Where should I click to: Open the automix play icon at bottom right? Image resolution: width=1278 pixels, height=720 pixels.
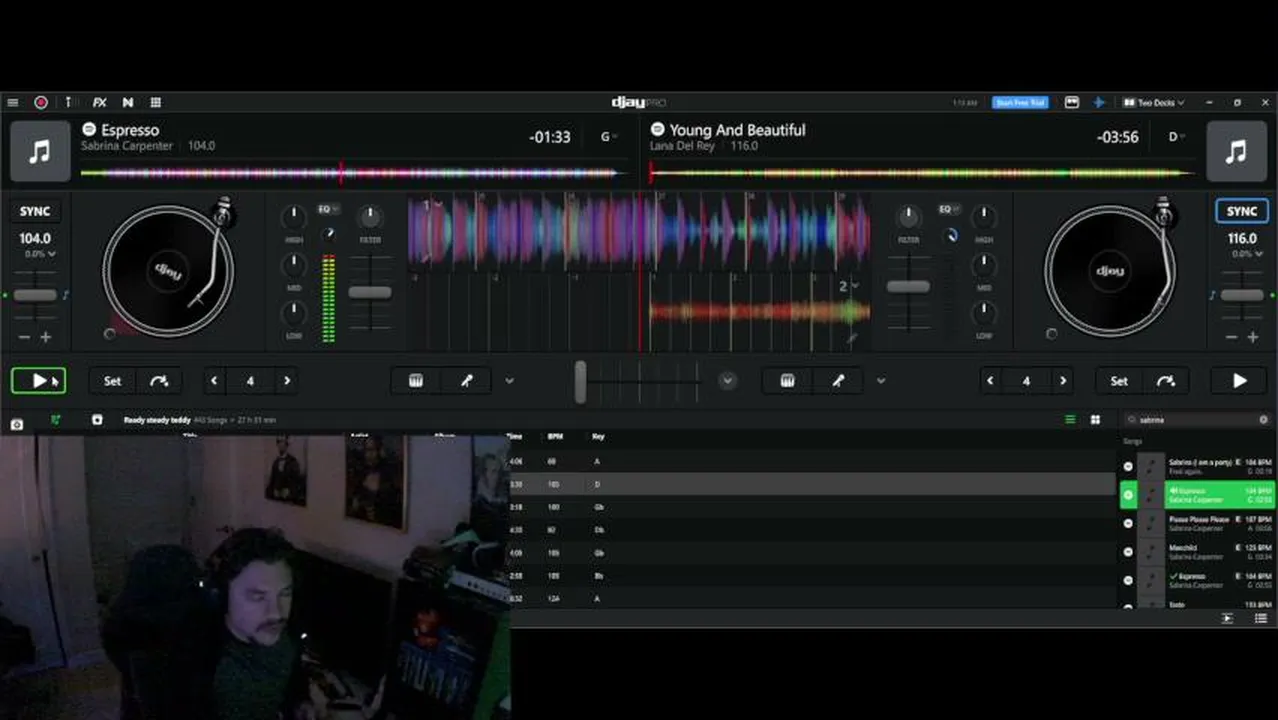pos(1227,618)
